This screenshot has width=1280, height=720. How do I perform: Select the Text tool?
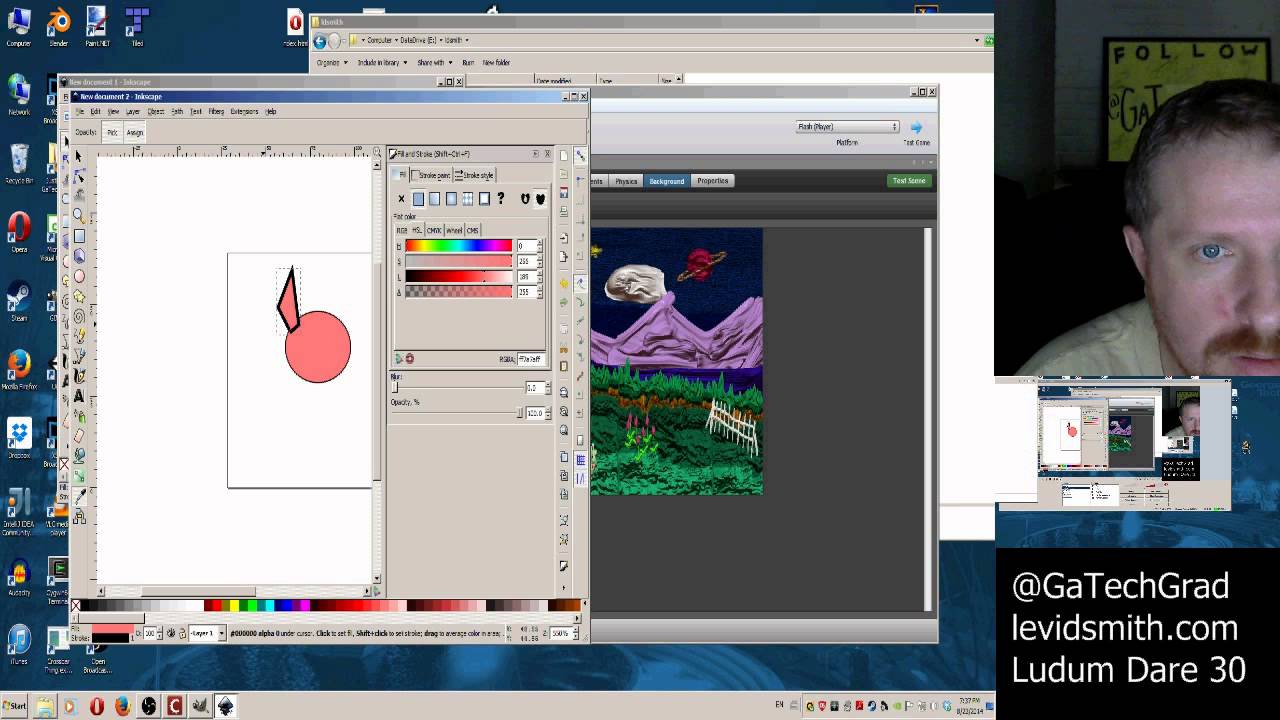79,396
